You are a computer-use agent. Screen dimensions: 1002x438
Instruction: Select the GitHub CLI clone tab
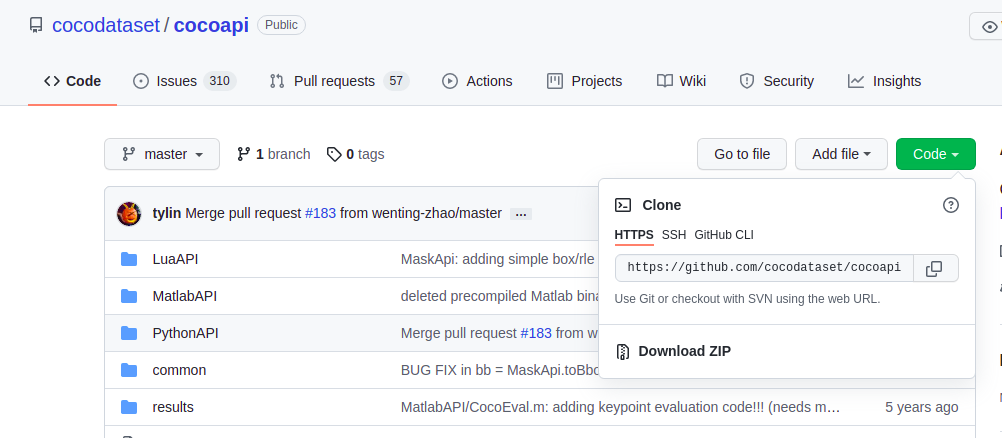(x=724, y=235)
